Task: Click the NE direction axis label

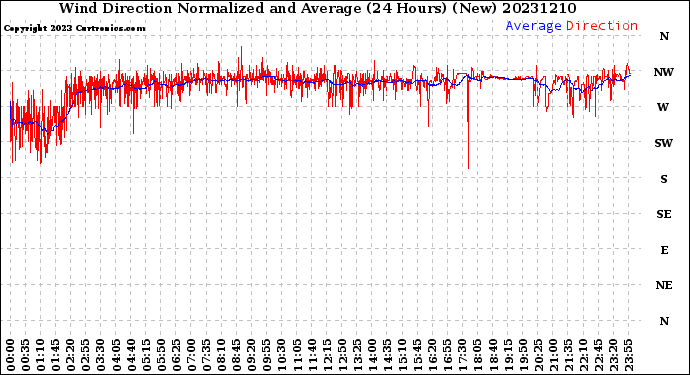Action: (x=664, y=285)
